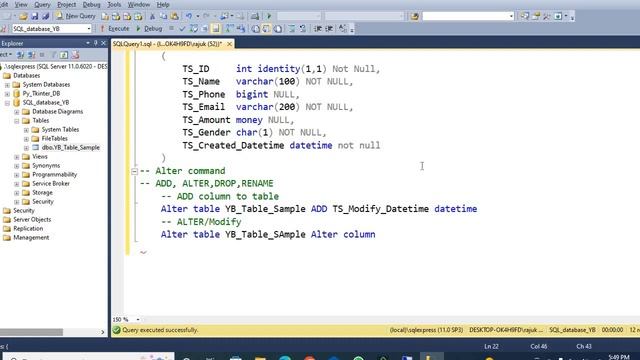The height and width of the screenshot is (360, 640).
Task: Select the Service Broker folder
Action: pos(51,184)
